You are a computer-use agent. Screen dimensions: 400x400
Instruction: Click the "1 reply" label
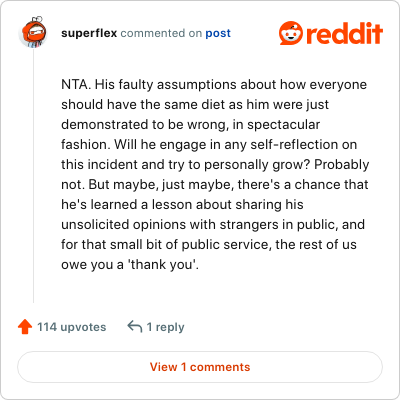(x=165, y=327)
